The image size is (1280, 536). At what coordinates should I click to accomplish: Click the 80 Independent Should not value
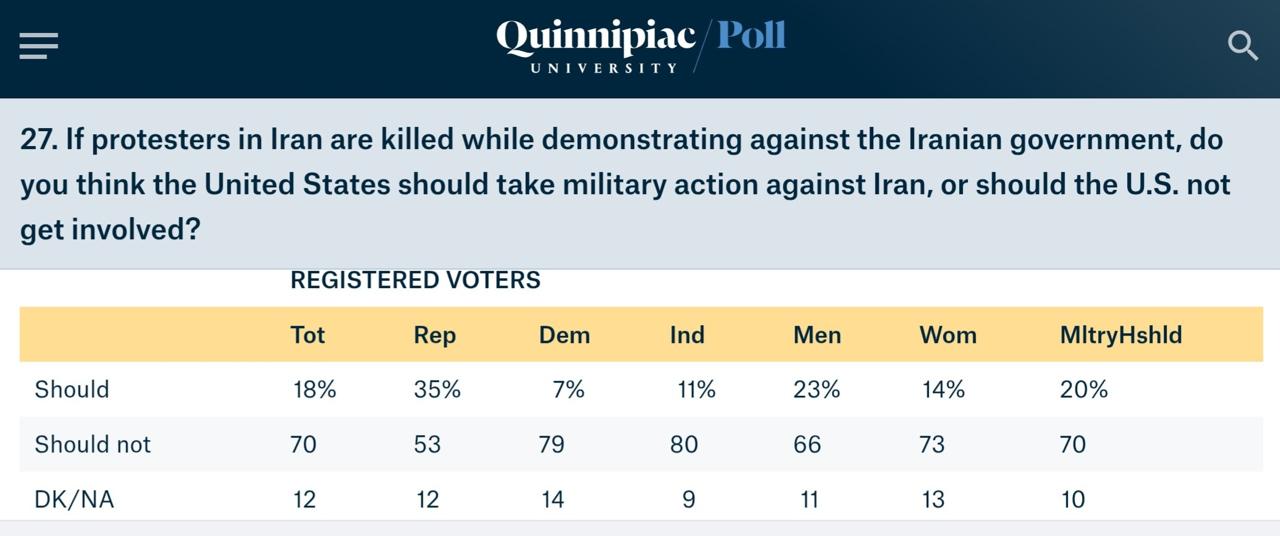click(x=684, y=444)
